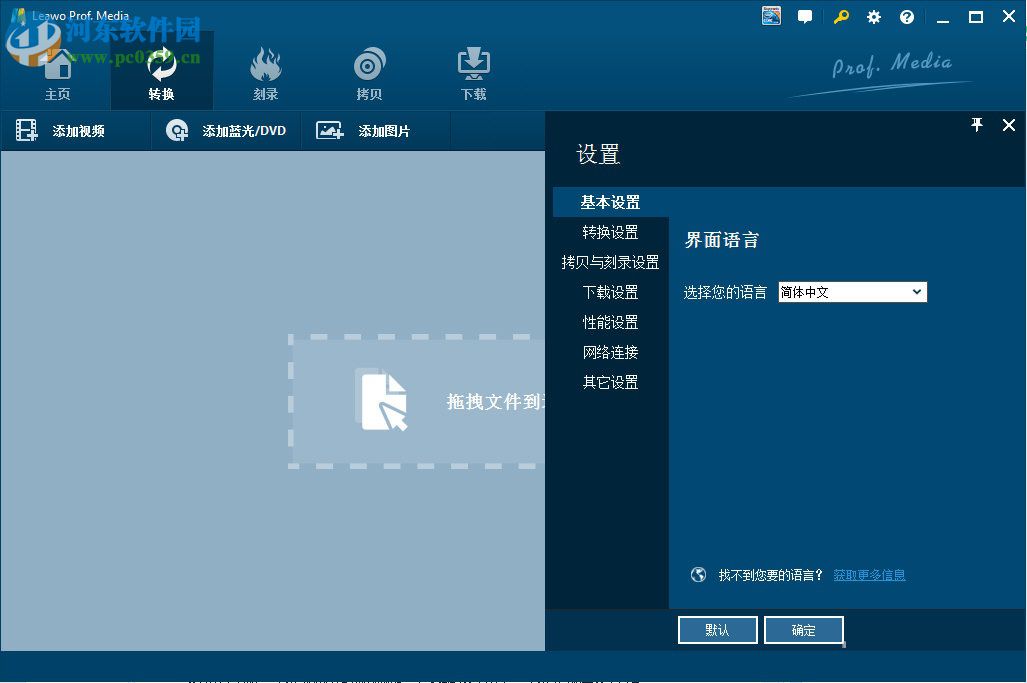Screen dimensions: 1027x683
Task: Switch to 转换设置 settings tab
Action: (610, 231)
